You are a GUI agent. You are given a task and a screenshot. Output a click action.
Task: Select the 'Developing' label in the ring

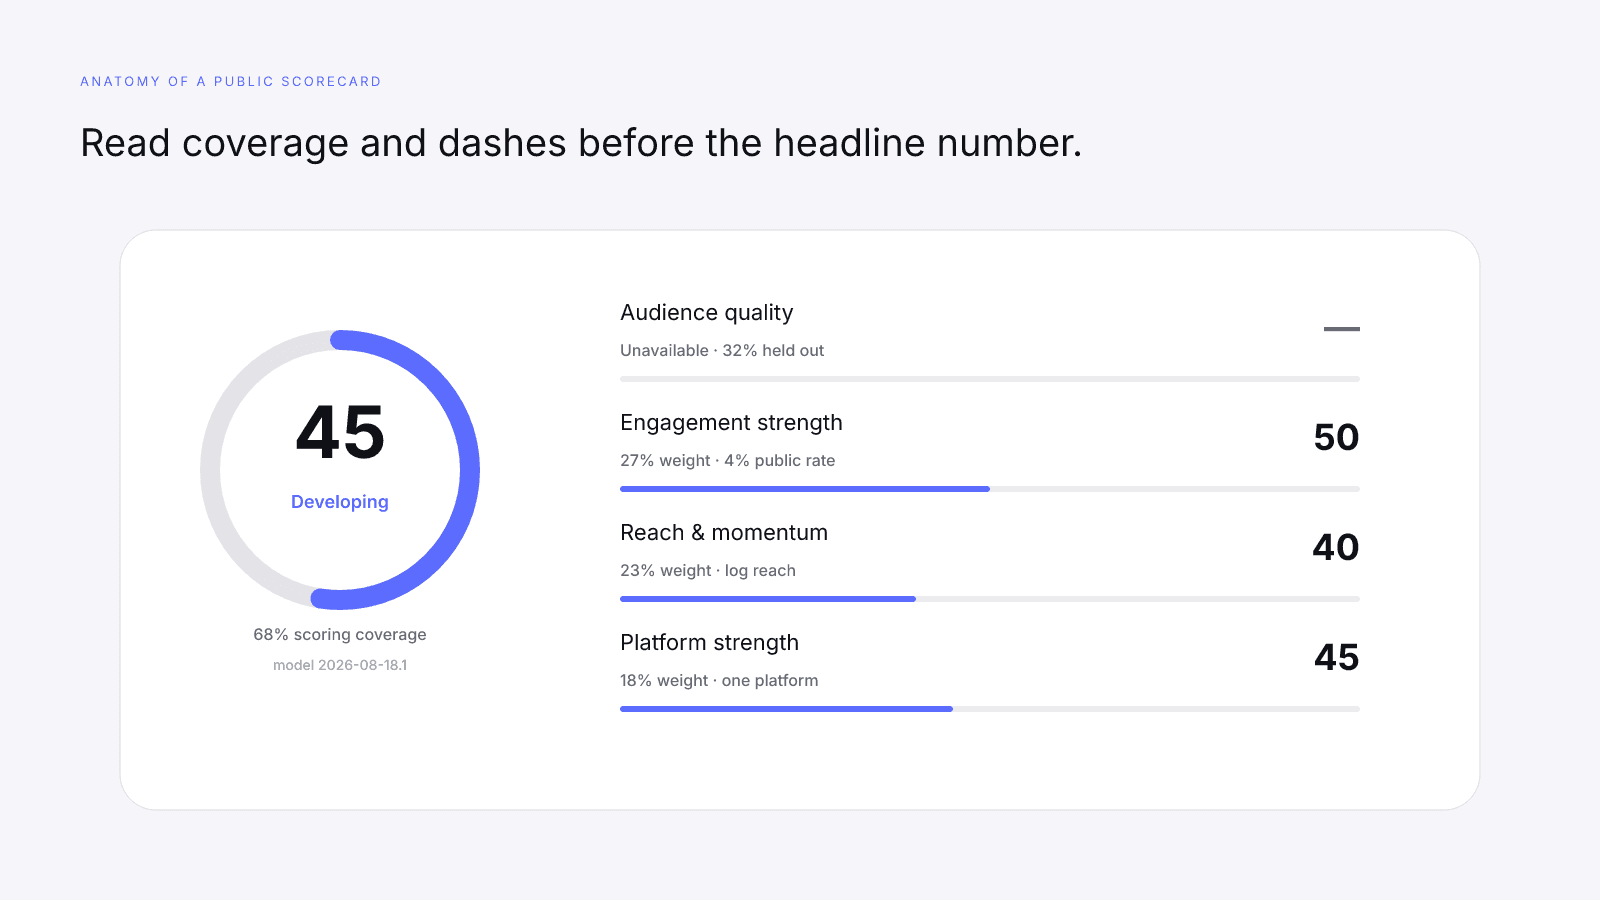click(x=340, y=502)
